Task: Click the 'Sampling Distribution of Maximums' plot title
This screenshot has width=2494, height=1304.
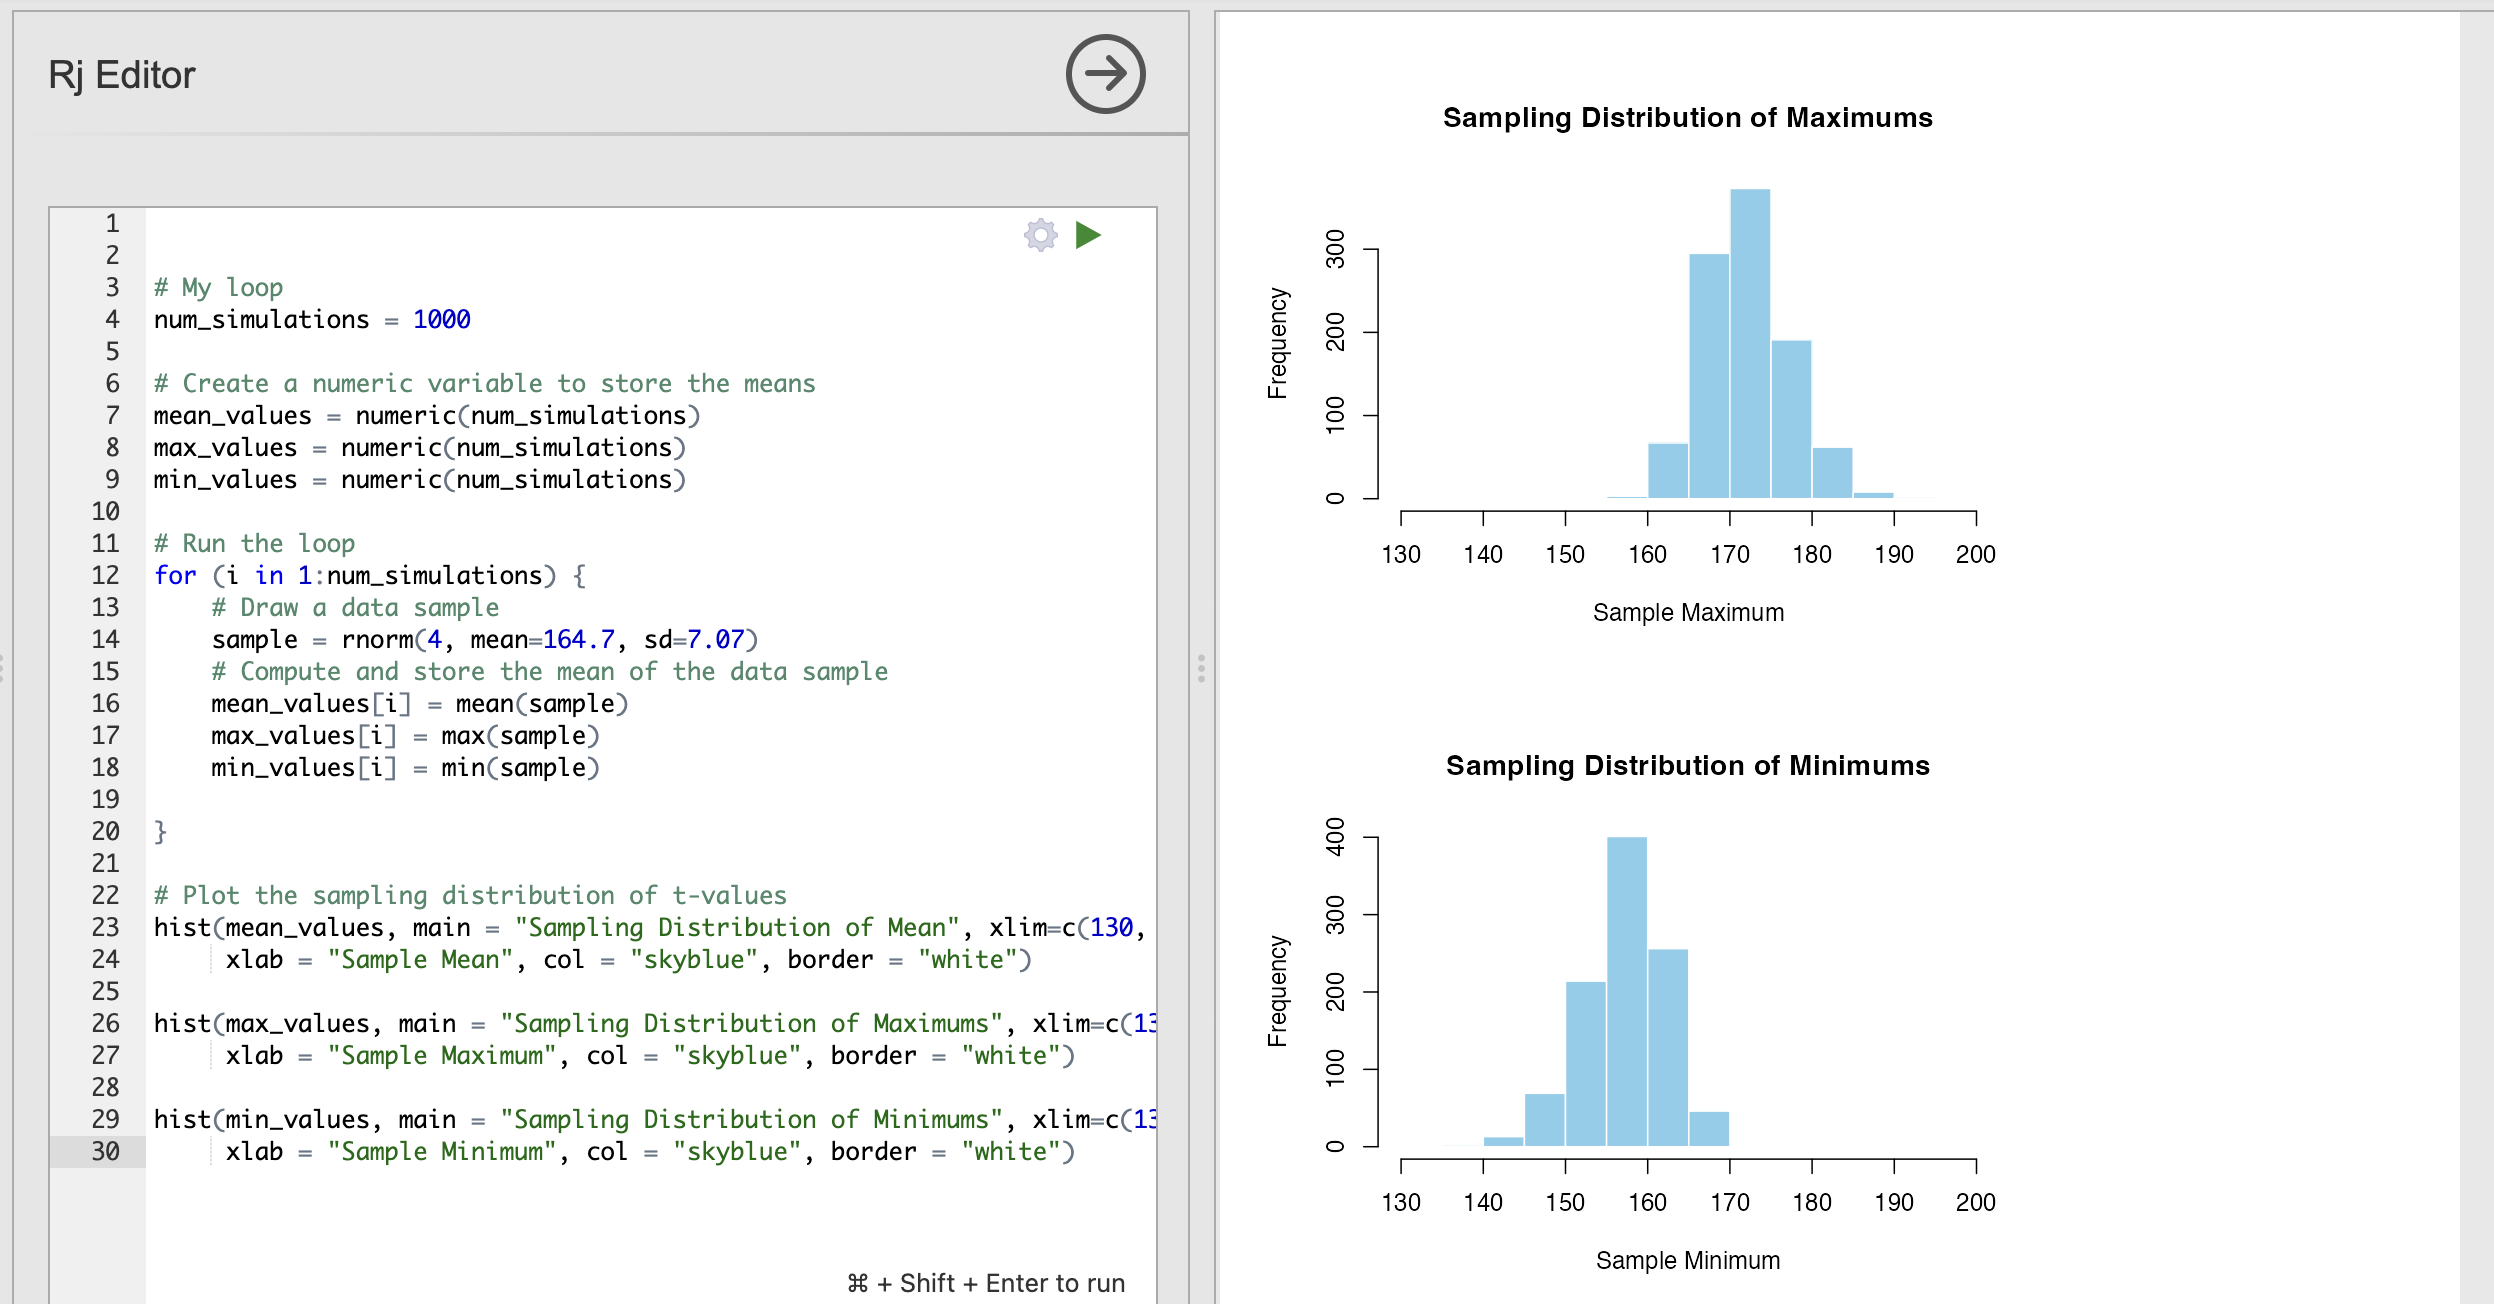Action: coord(1688,118)
